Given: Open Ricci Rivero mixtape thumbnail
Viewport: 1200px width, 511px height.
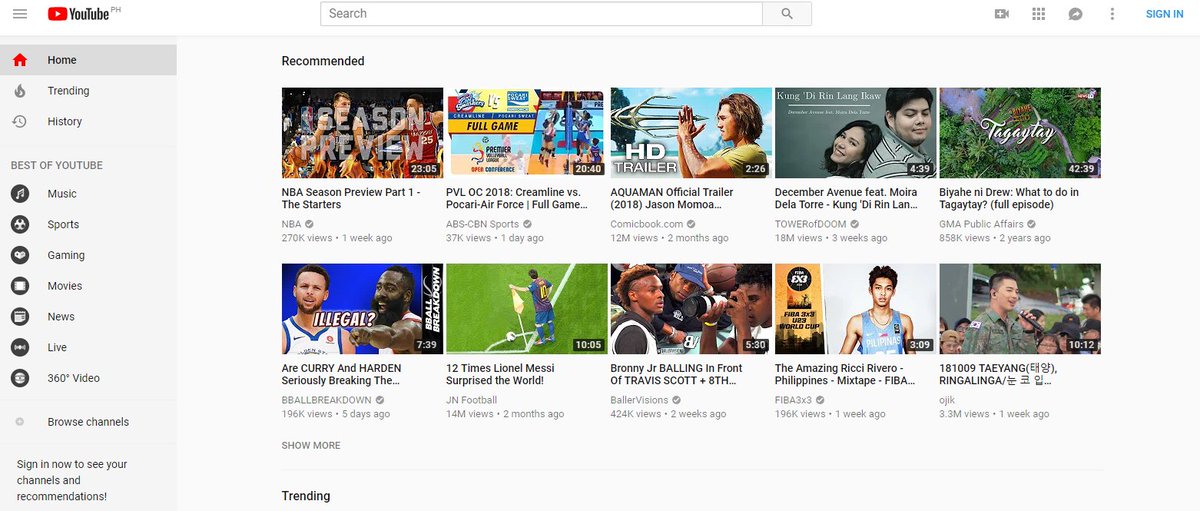Looking at the screenshot, I should (856, 309).
